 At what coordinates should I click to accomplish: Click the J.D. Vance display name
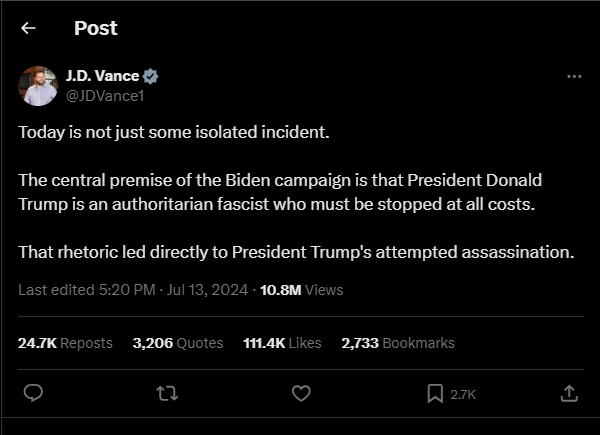(x=102, y=76)
